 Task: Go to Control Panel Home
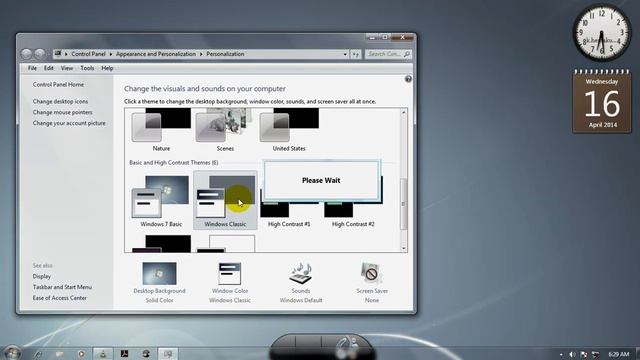click(58, 84)
